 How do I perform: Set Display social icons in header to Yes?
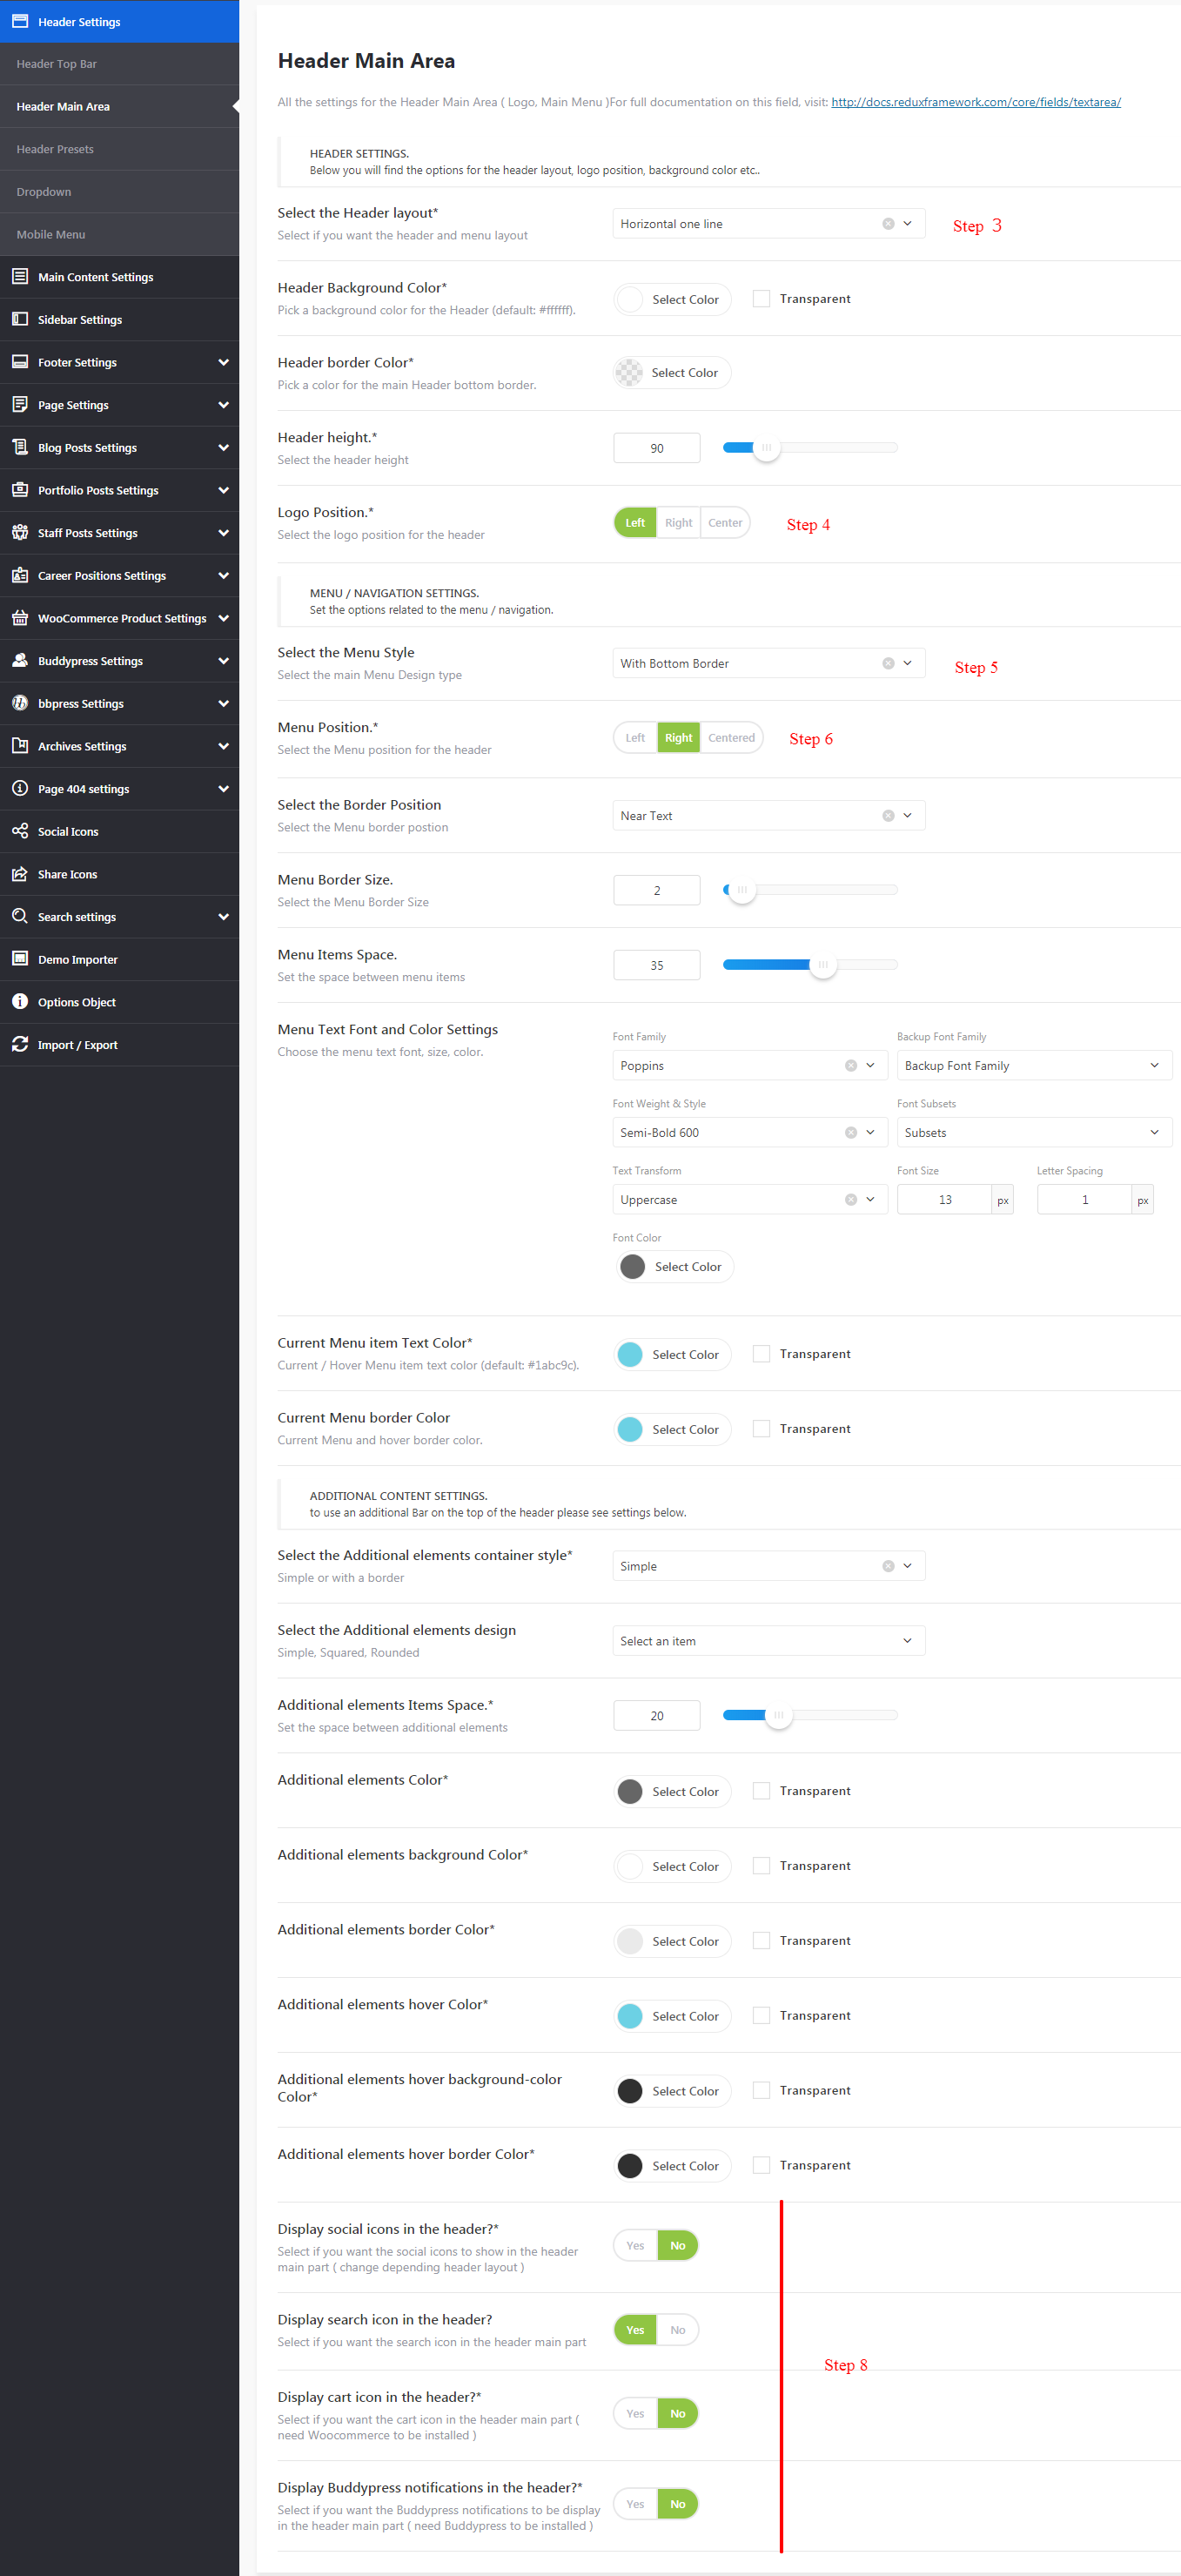pos(635,2245)
